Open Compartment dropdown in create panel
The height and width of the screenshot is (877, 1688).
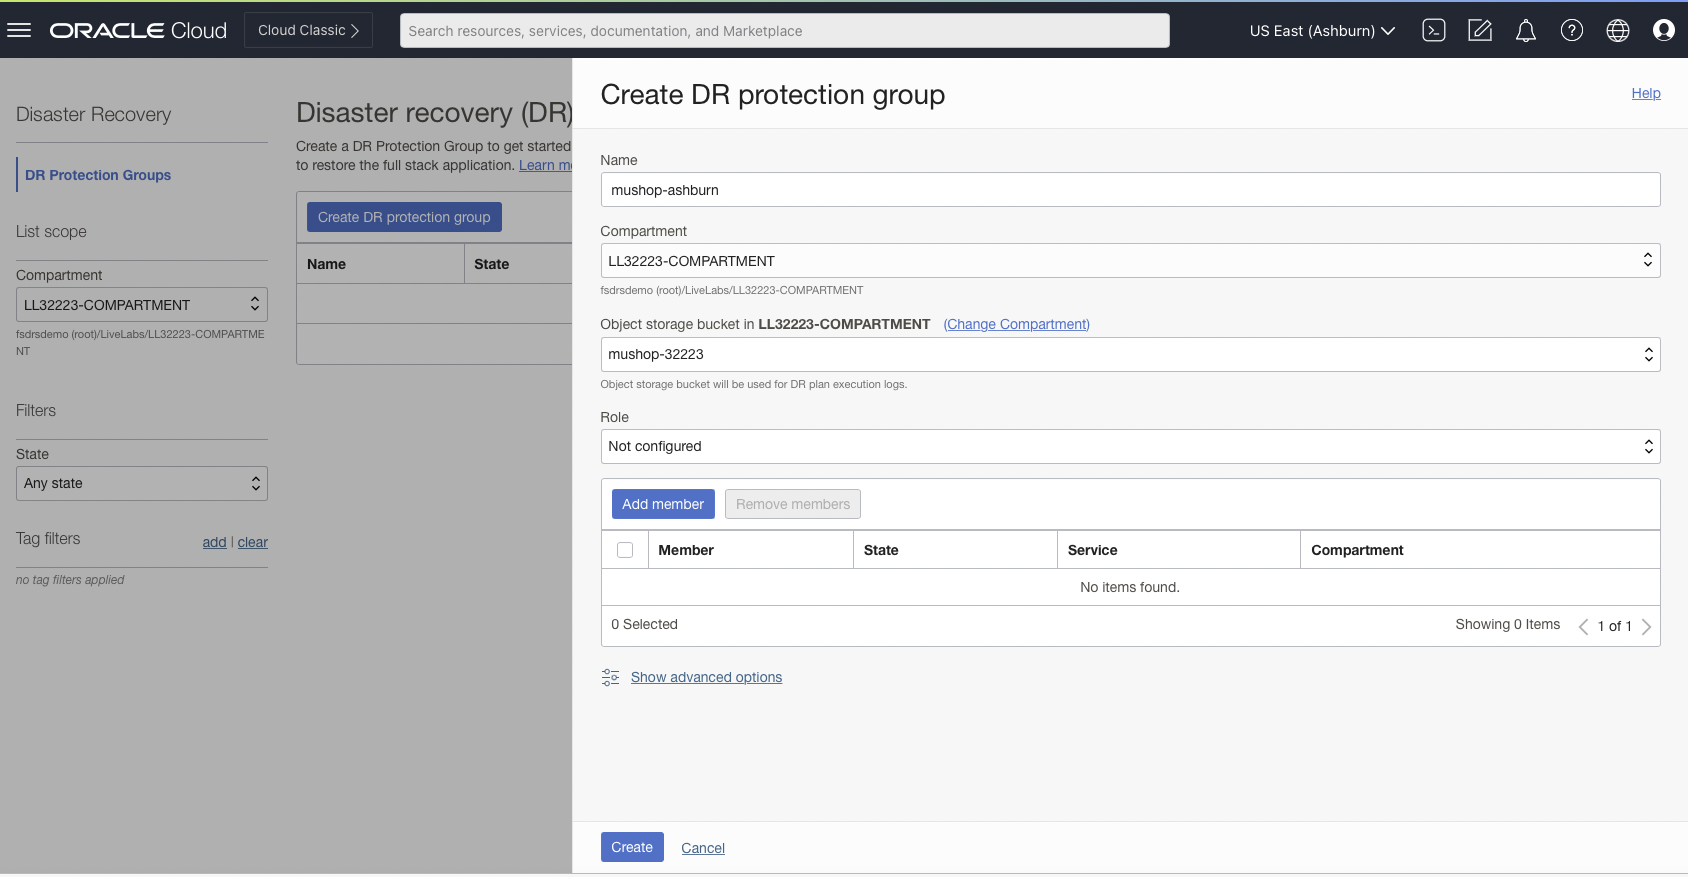tap(1129, 261)
